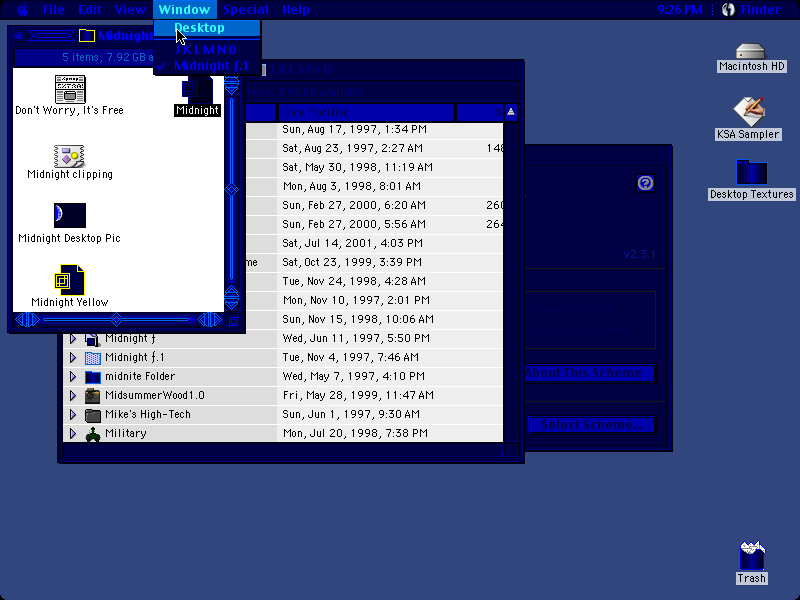Choose J K L M N O in Window menu
Viewport: 800px width, 600px height.
point(207,49)
